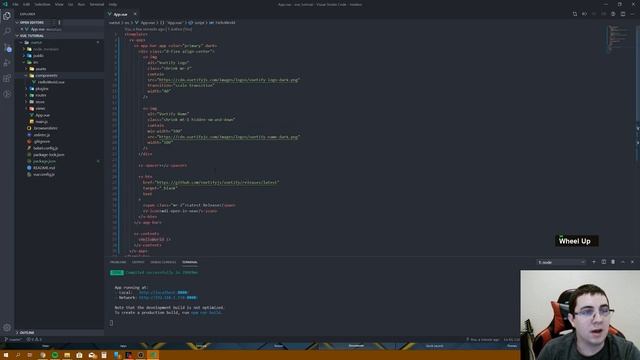The height and width of the screenshot is (360, 640).
Task: Click the VS Code taskbar icon
Action: click(153, 355)
